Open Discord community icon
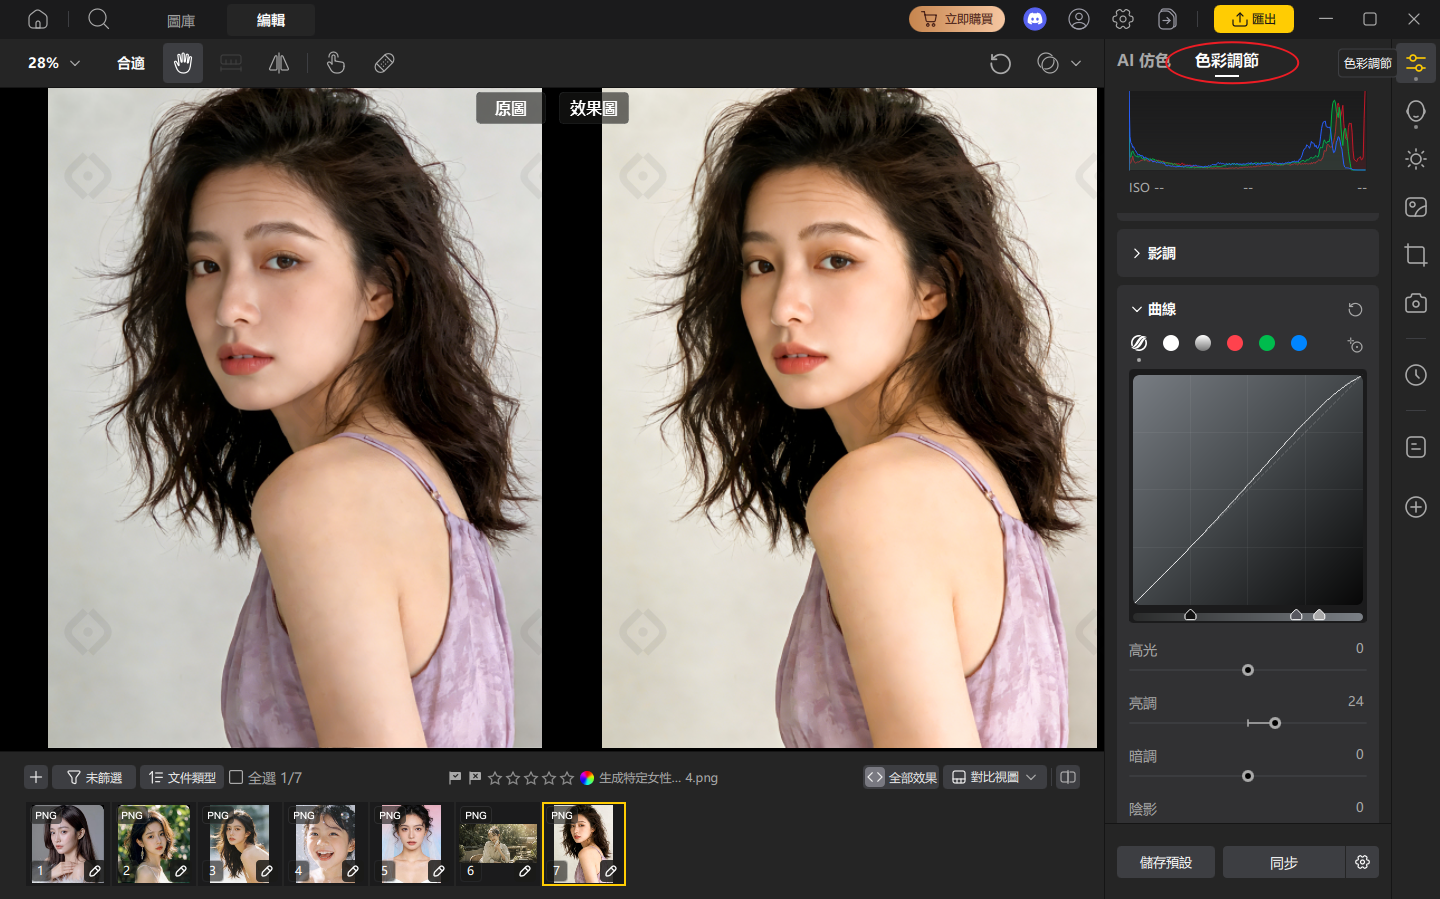1440x899 pixels. pyautogui.click(x=1035, y=19)
